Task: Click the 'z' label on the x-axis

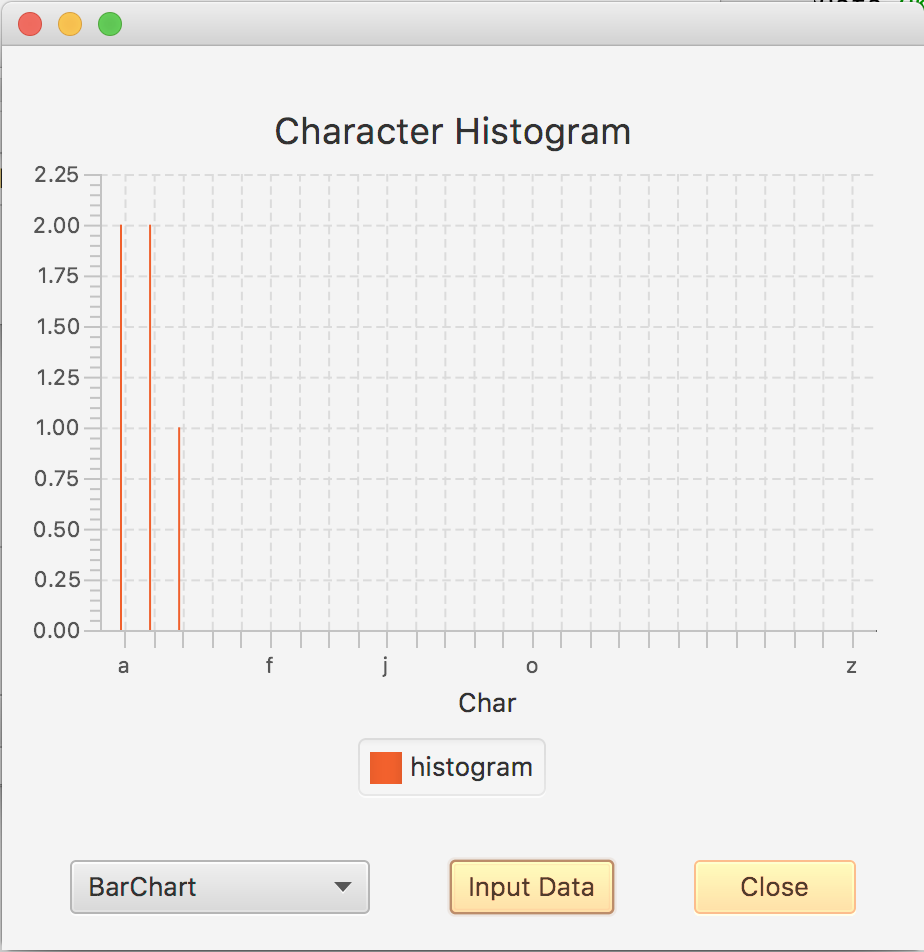Action: (851, 664)
